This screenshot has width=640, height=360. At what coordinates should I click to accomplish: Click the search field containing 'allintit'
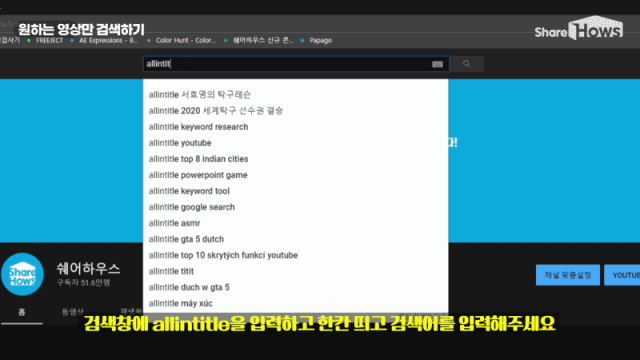coord(296,64)
